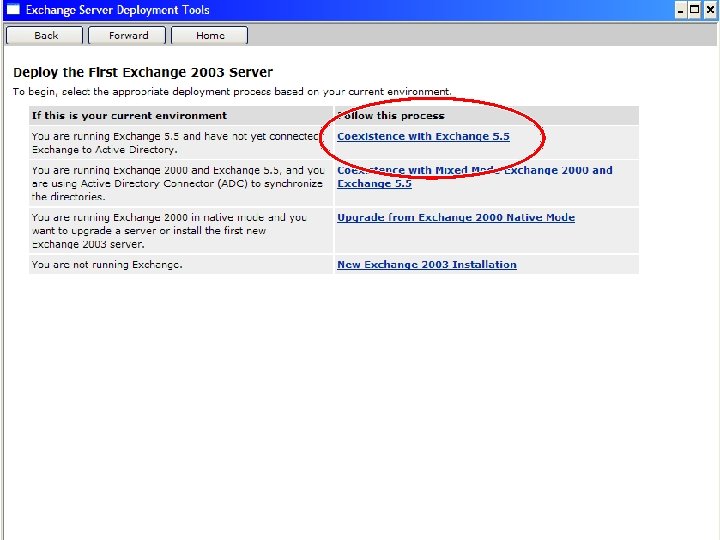Viewport: 720px width, 540px height.
Task: Click heading 'Deploy the First Exchange 2003 Server'
Action: point(143,73)
